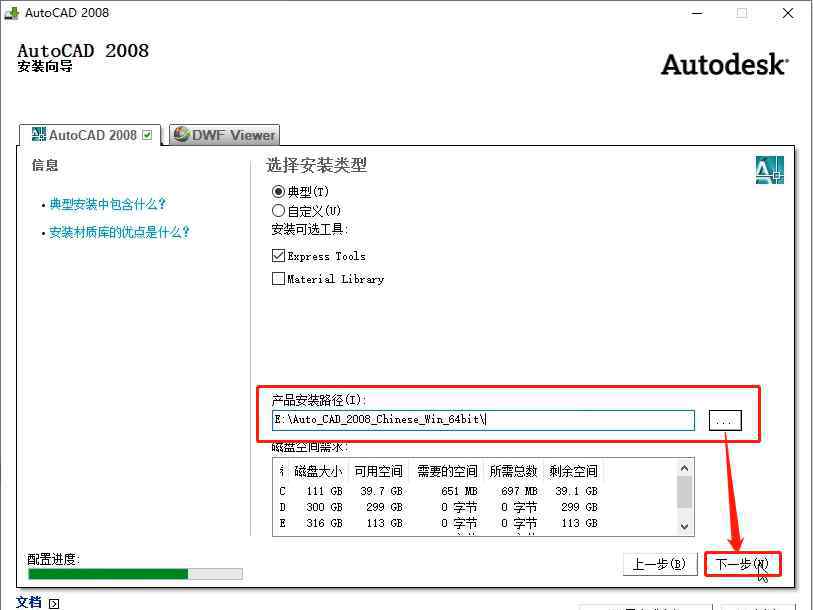Go back with the 上一步(B) button
The height and width of the screenshot is (610, 813).
click(x=658, y=564)
